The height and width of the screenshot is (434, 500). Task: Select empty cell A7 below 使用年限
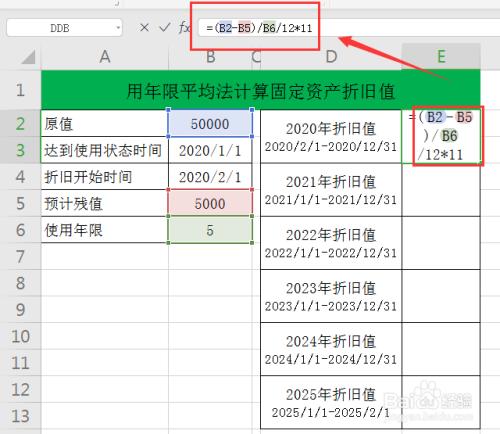tap(105, 256)
